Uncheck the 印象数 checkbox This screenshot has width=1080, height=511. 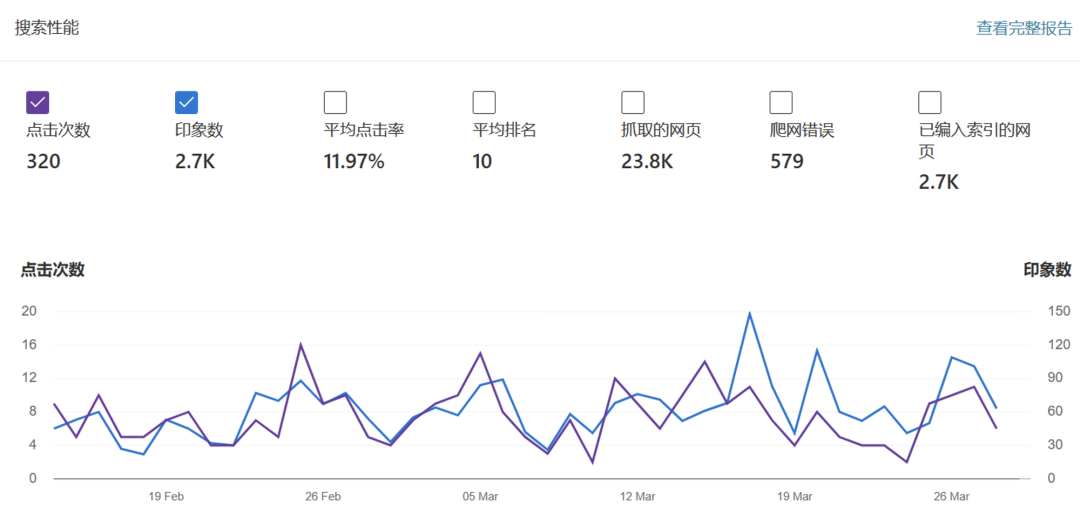tap(186, 102)
